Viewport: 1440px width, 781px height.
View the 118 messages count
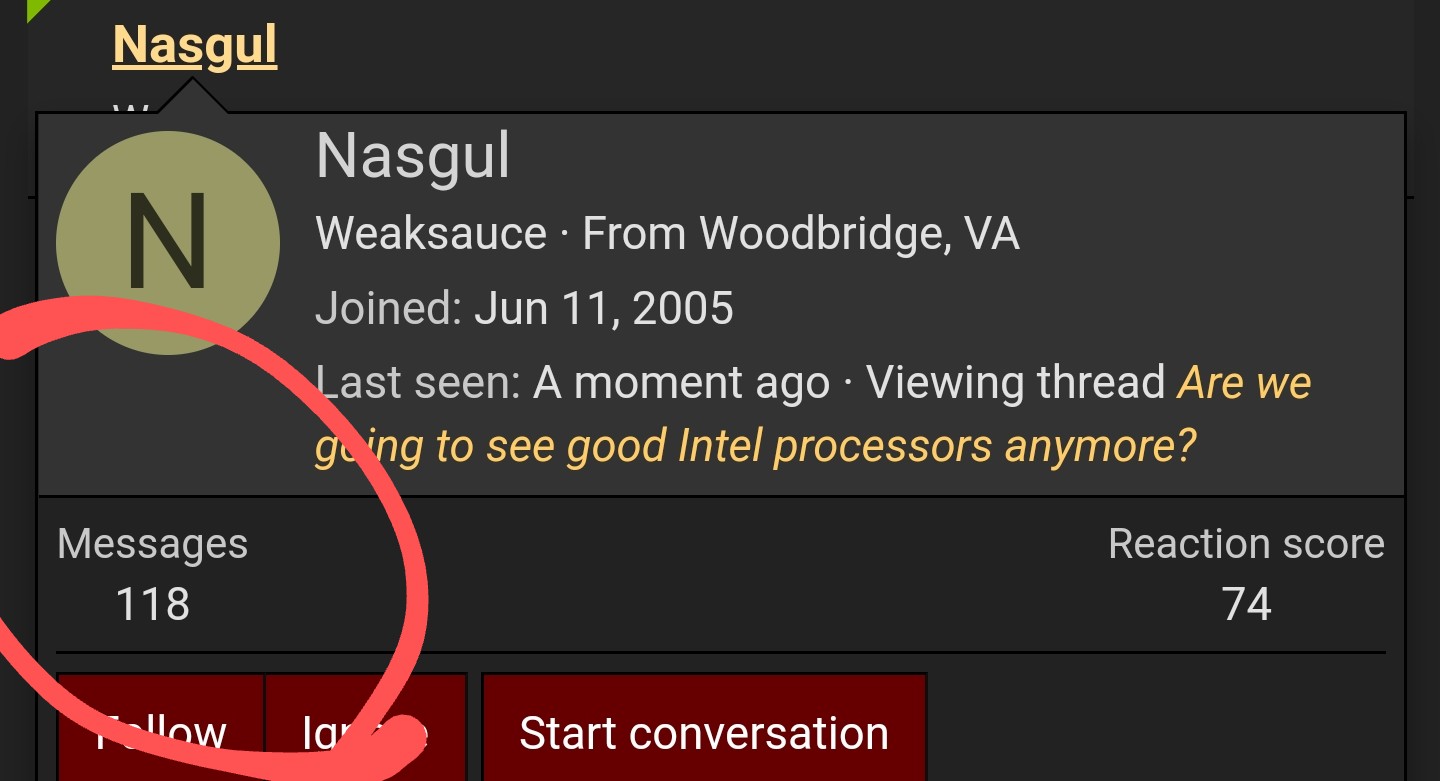tap(152, 604)
